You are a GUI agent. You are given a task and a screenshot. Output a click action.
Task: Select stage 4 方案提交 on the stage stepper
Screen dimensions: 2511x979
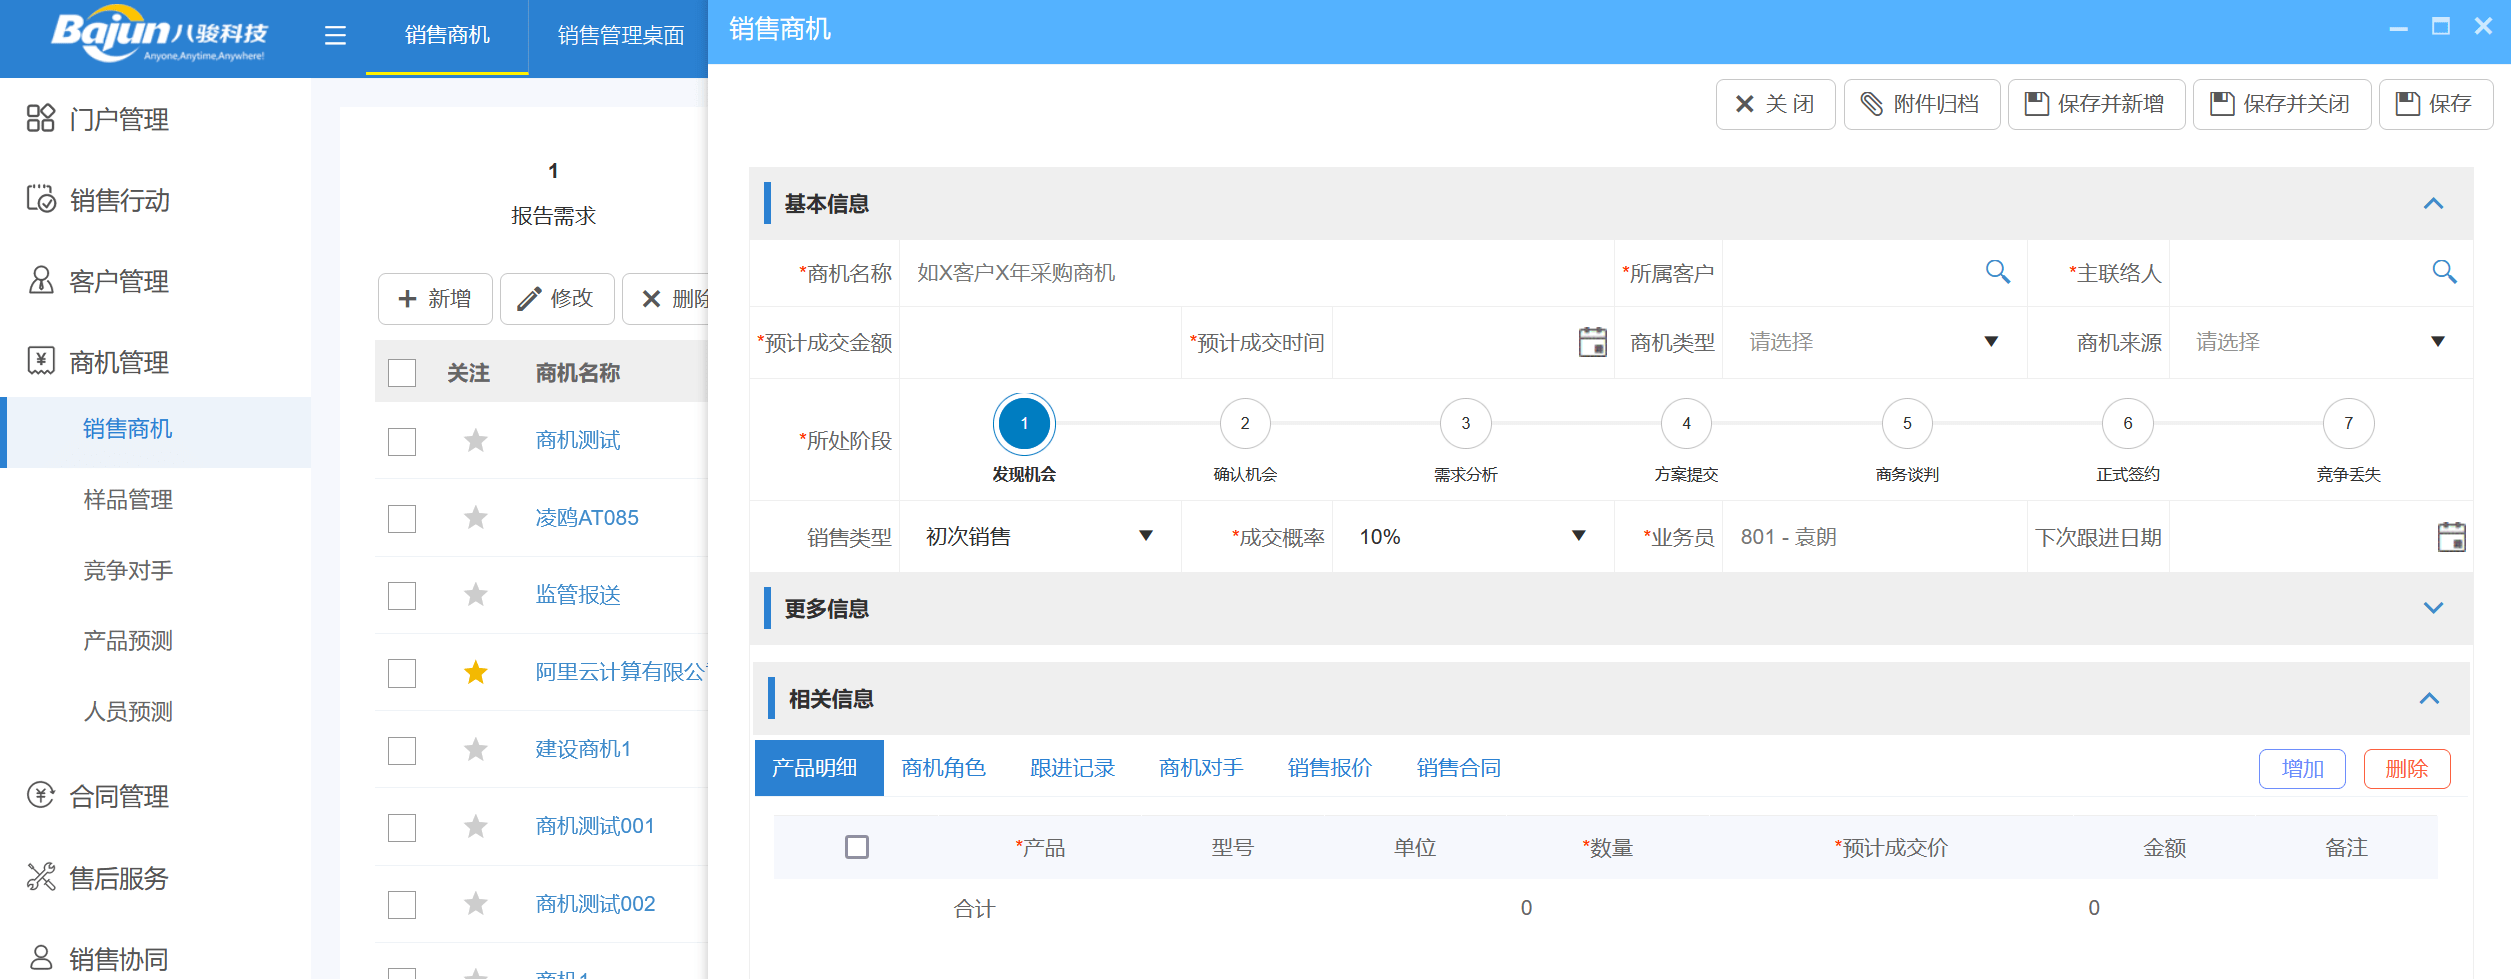point(1685,423)
